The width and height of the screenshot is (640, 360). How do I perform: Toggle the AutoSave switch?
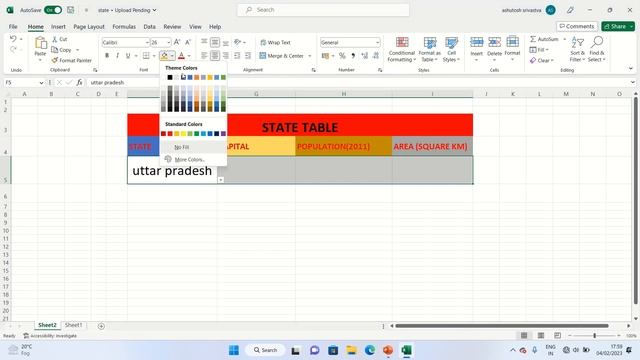pyautogui.click(x=53, y=10)
